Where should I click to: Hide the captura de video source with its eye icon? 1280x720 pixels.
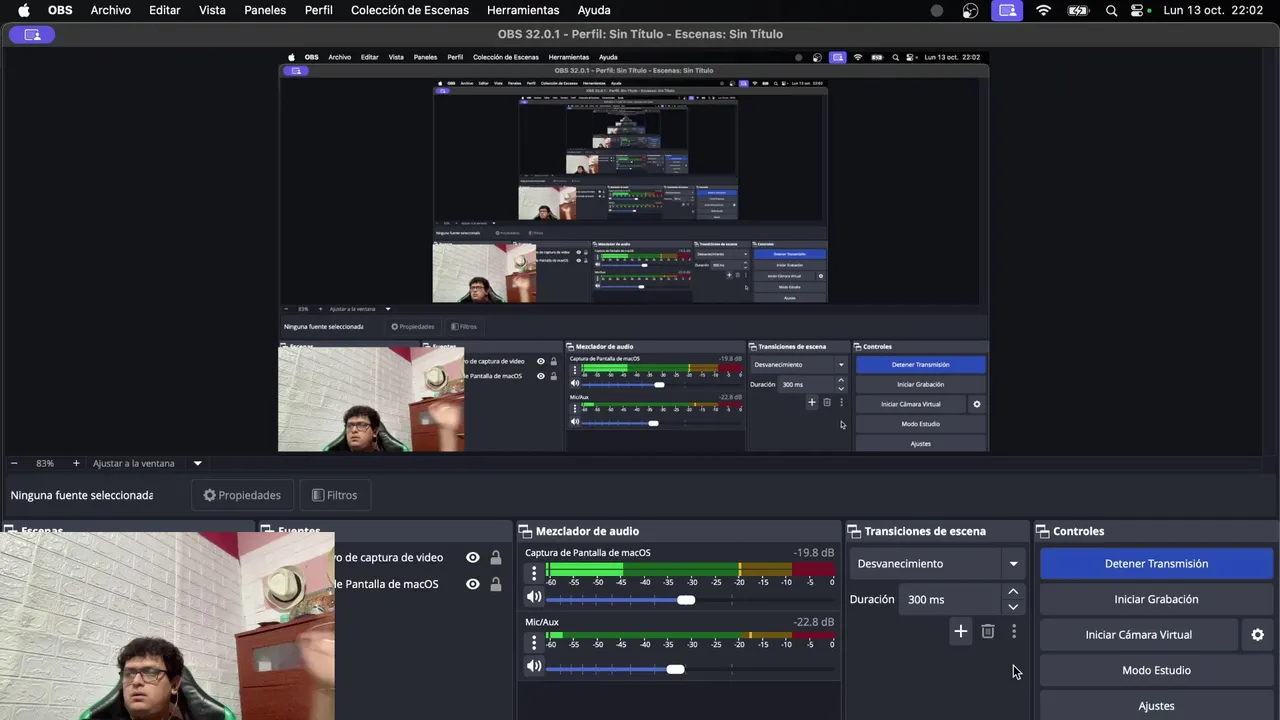(x=473, y=557)
